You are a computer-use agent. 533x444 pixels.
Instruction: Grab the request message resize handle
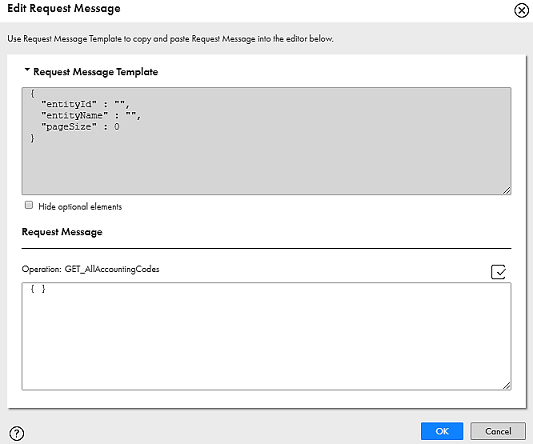point(506,386)
